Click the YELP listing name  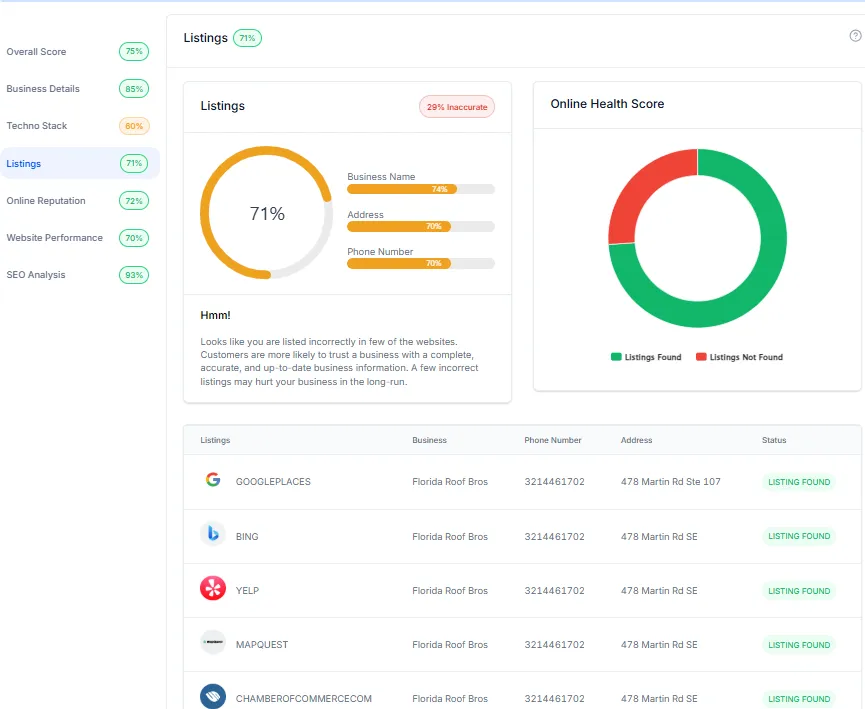[x=247, y=590]
